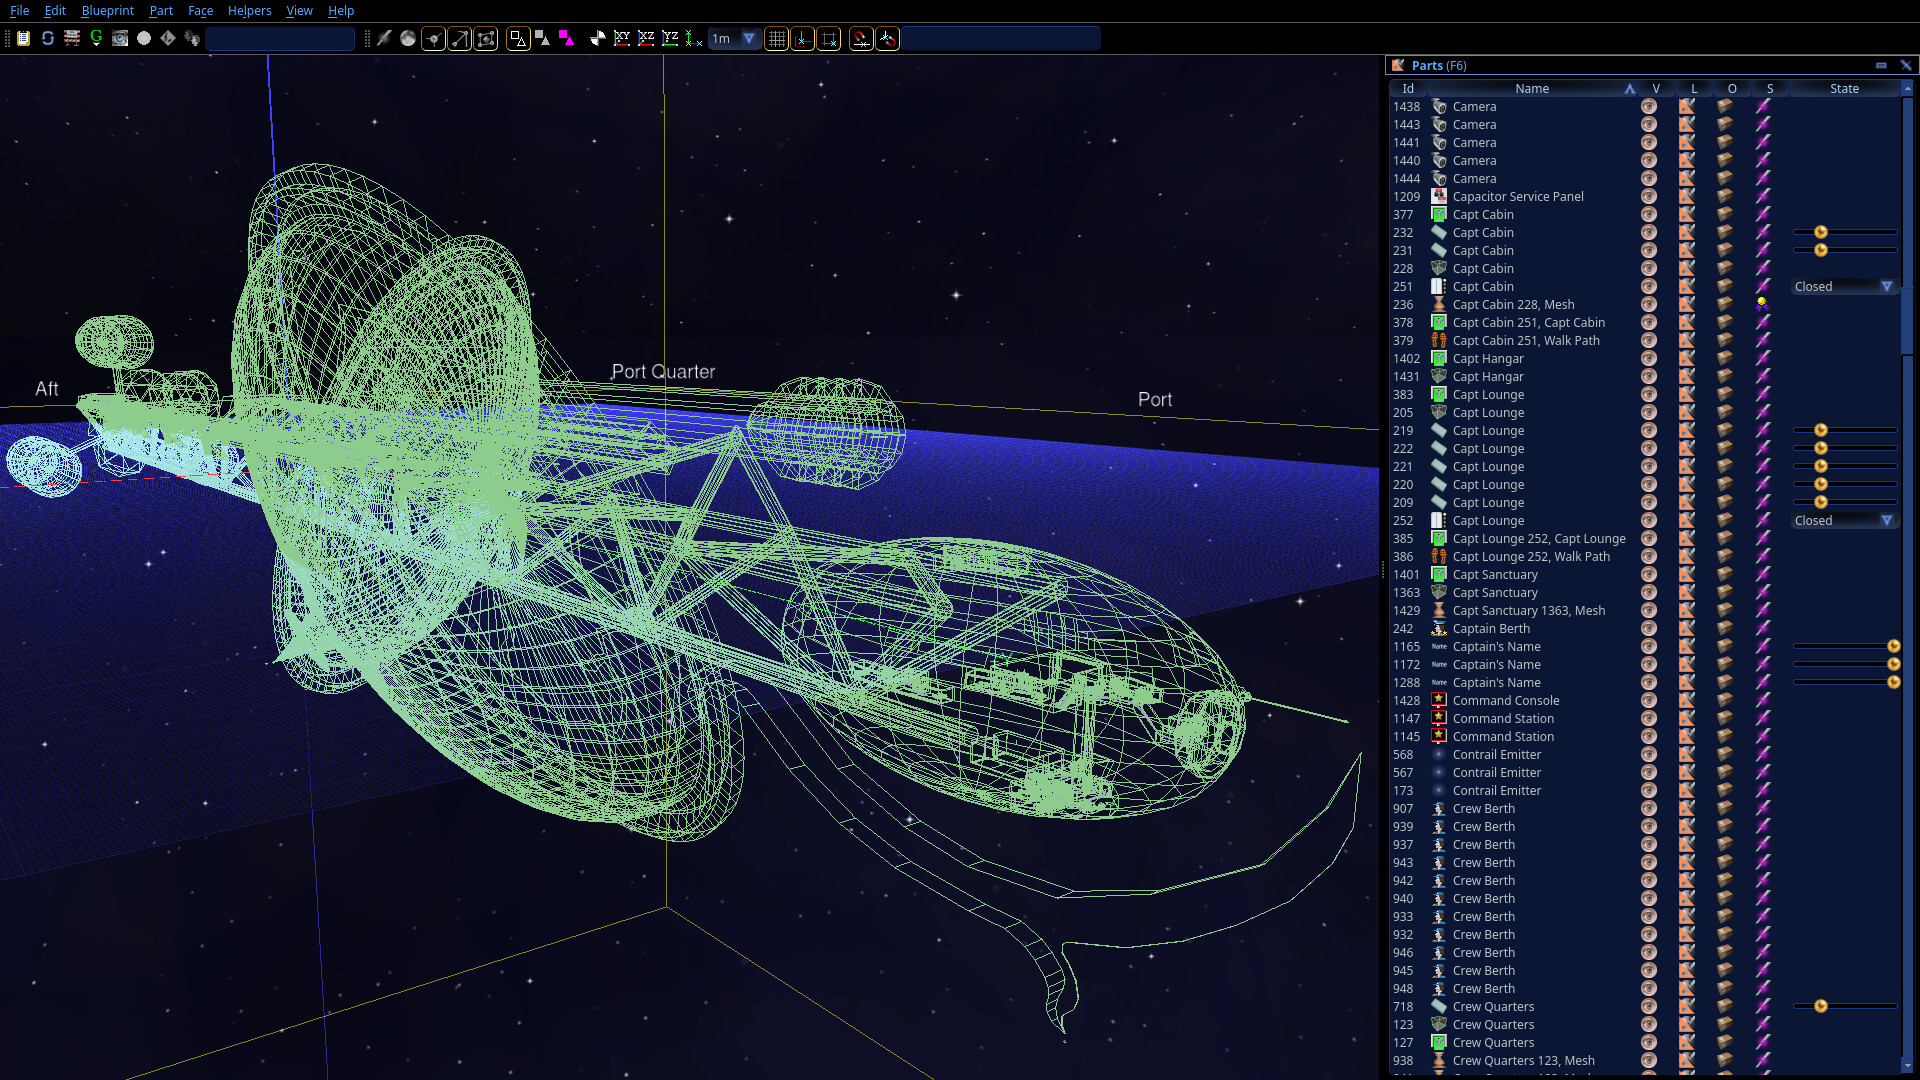The width and height of the screenshot is (1920, 1080).
Task: Activate the YZ plane constraint icon
Action: pos(669,39)
